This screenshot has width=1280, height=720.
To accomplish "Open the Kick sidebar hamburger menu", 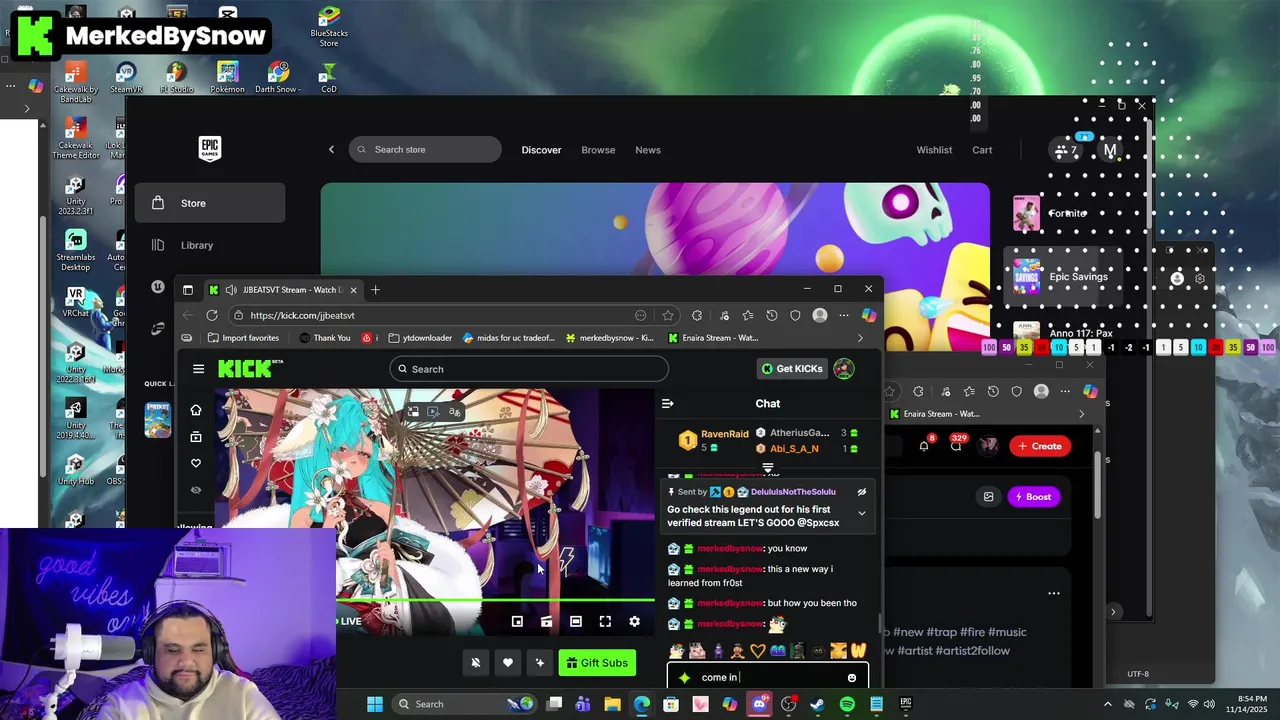I will [198, 369].
